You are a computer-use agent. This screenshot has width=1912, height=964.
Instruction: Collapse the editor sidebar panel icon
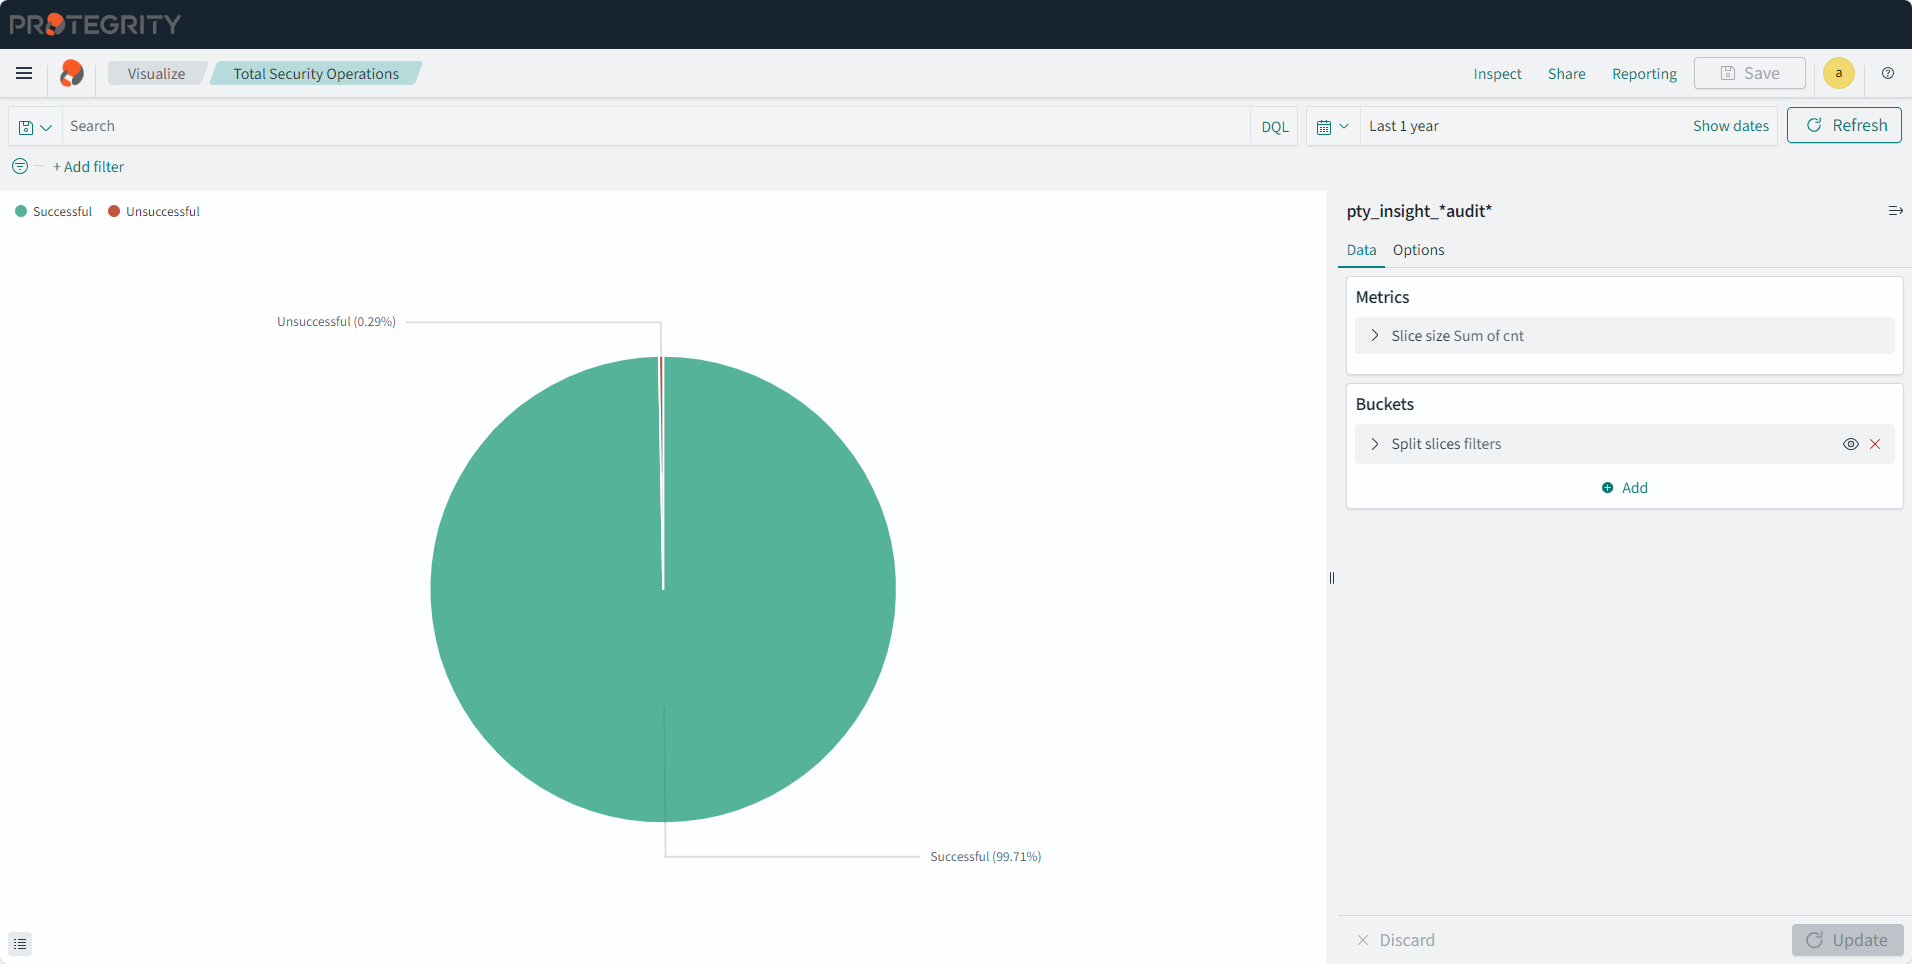1894,211
